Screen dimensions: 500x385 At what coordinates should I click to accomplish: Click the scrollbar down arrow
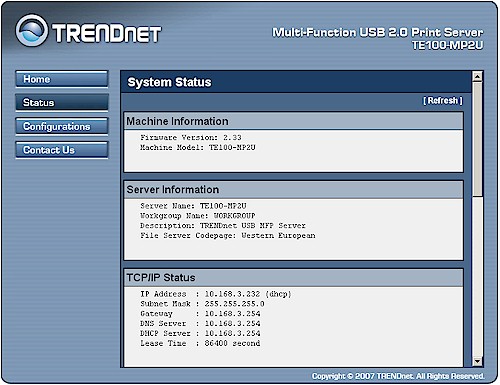point(478,361)
